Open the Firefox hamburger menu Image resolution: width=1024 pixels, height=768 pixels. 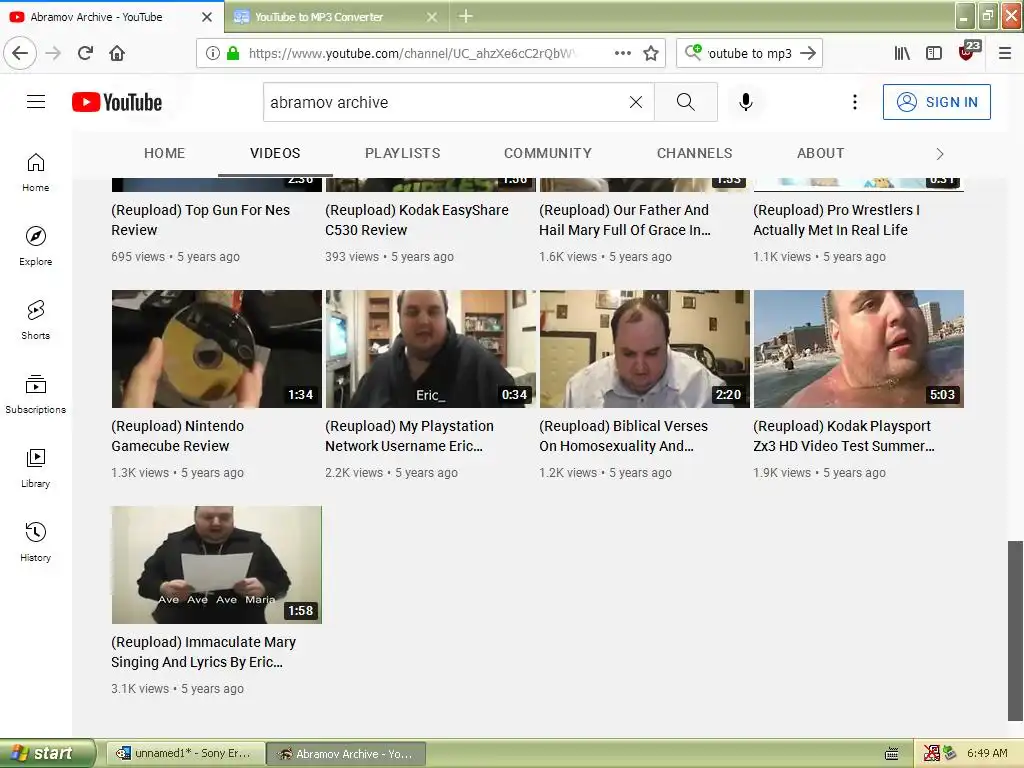click(1005, 53)
